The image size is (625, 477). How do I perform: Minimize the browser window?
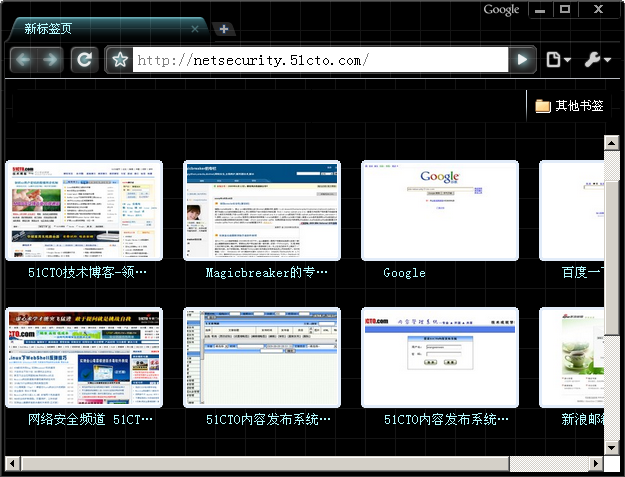(x=540, y=10)
